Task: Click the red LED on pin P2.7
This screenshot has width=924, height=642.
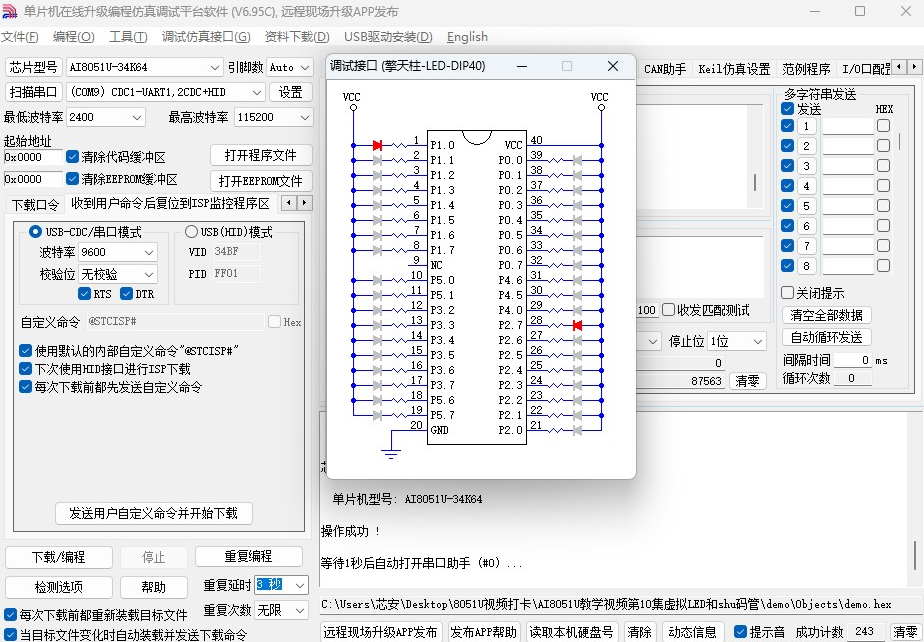Action: 578,325
